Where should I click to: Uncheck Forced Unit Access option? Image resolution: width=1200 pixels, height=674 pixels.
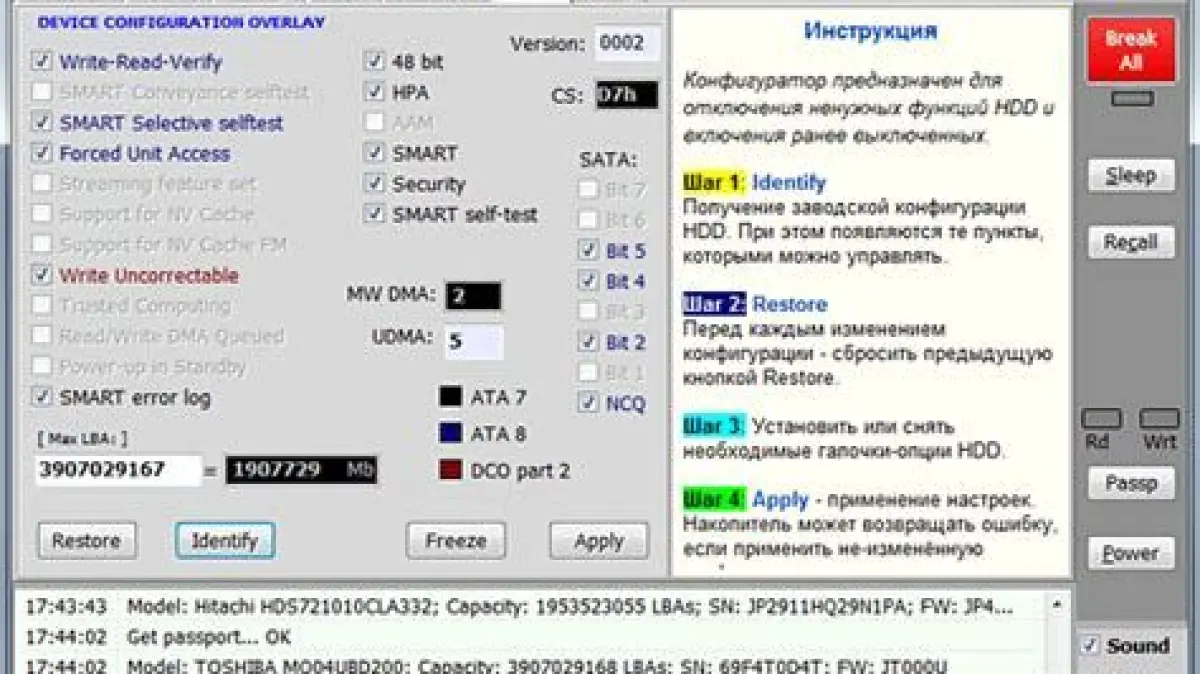pos(42,154)
